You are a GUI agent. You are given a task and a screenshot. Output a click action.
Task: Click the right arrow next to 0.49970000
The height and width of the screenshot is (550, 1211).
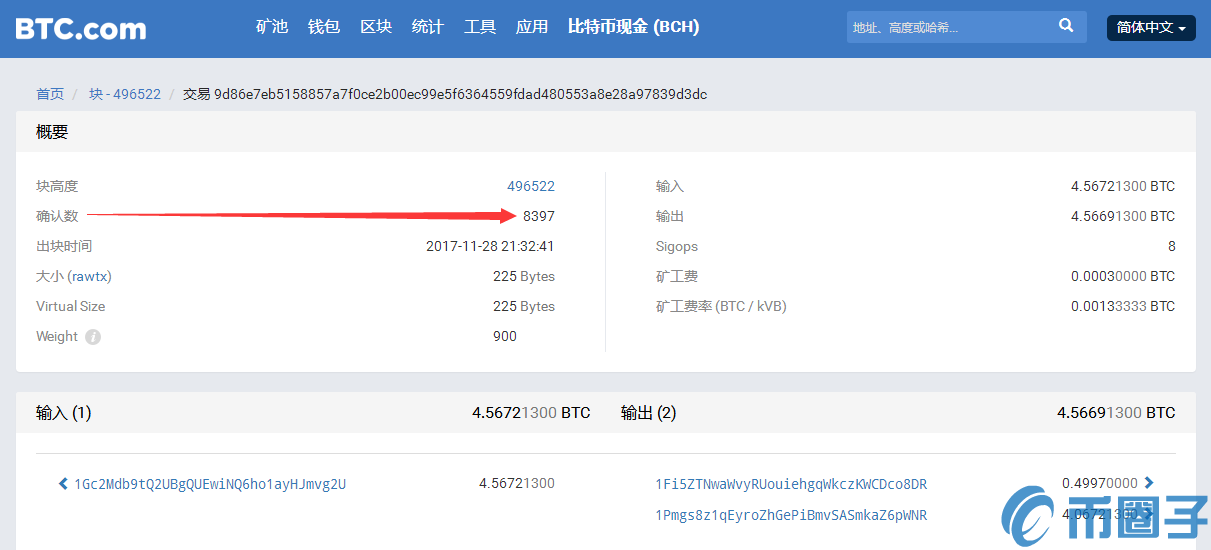pyautogui.click(x=1149, y=483)
